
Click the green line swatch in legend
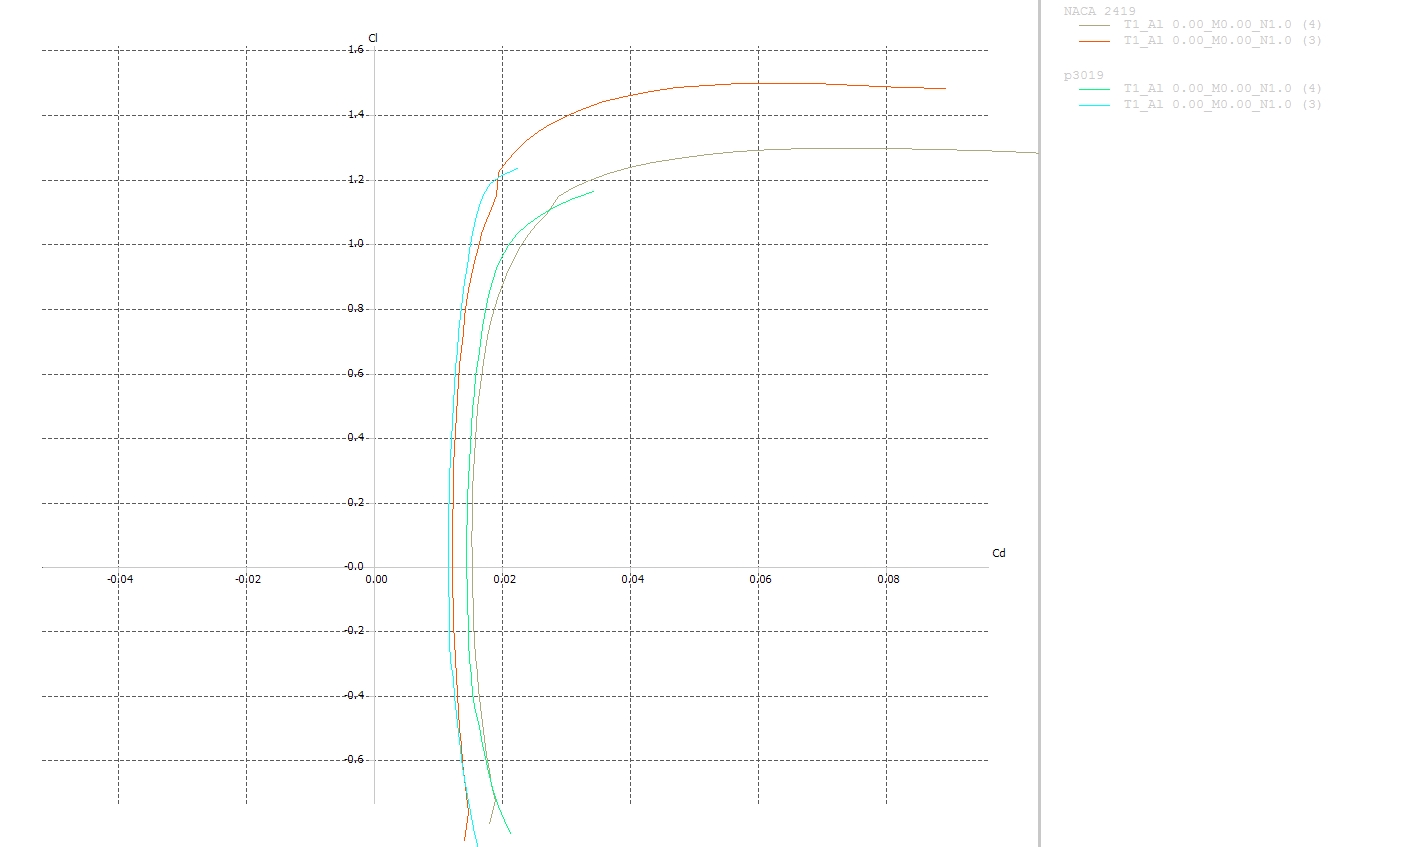1094,89
